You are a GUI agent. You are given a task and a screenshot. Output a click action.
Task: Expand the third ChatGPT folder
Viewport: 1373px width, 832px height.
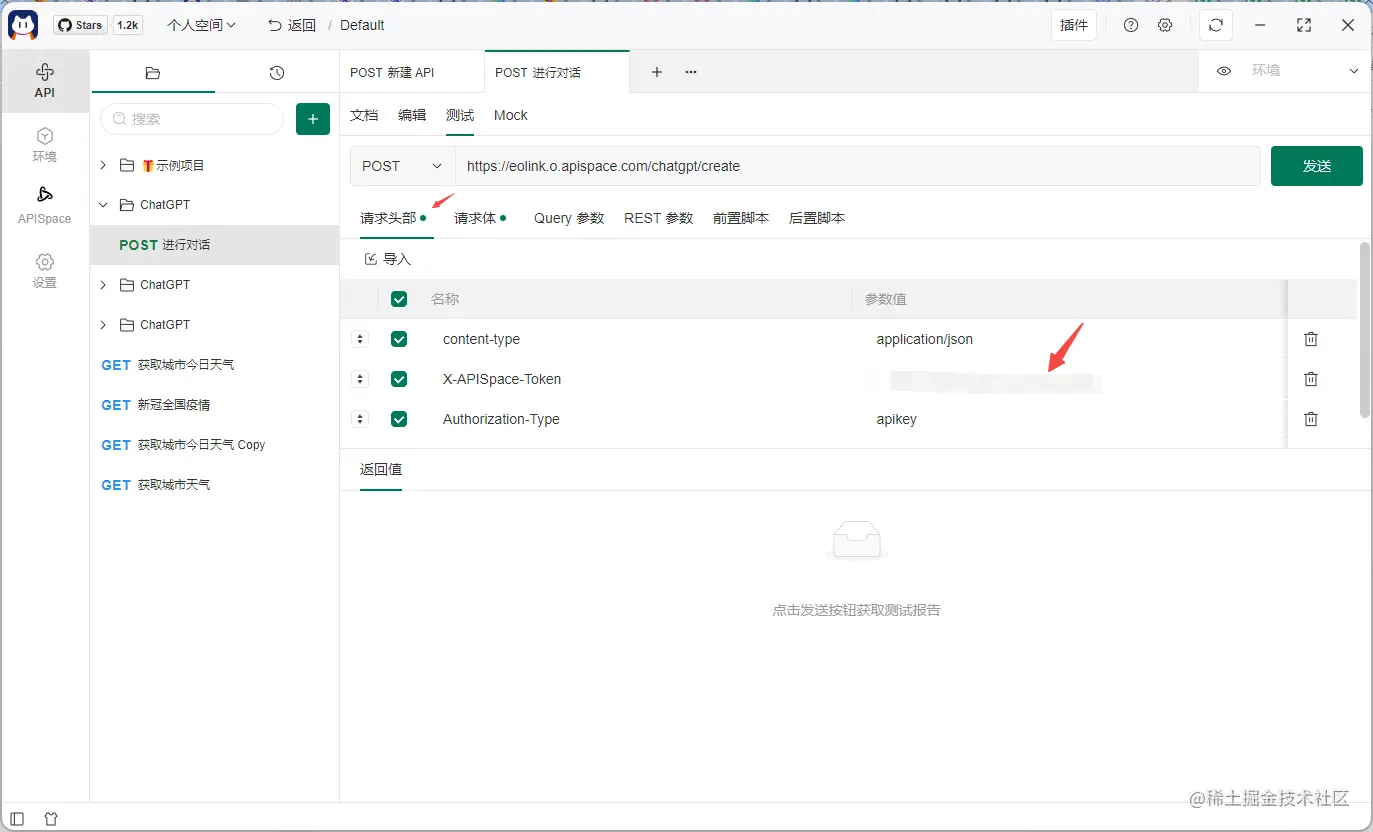103,325
